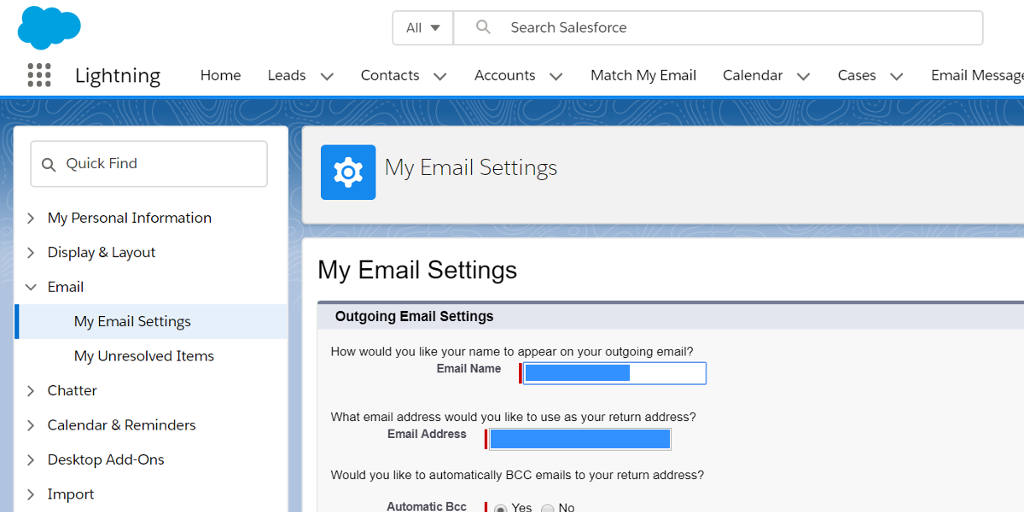
Task: Click the Search Salesforce field
Action: pyautogui.click(x=718, y=27)
